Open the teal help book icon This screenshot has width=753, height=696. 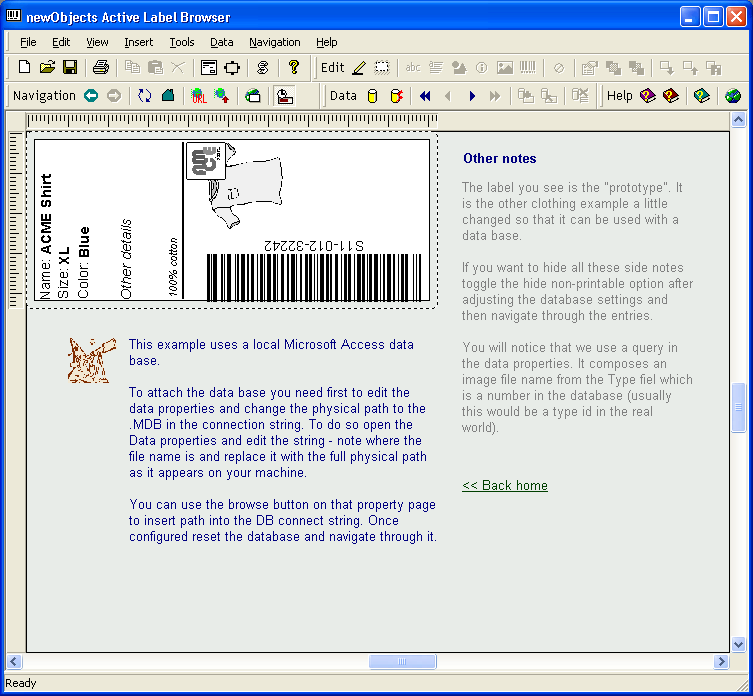click(x=702, y=96)
